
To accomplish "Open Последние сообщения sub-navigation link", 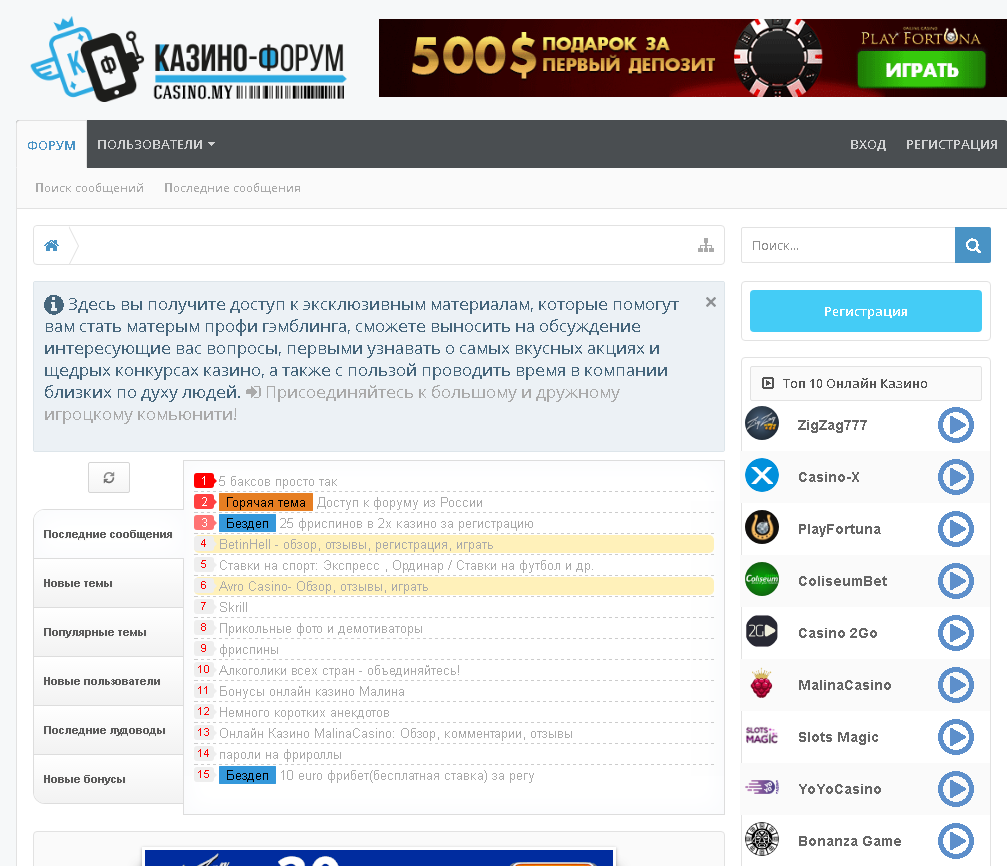I will (x=232, y=188).
